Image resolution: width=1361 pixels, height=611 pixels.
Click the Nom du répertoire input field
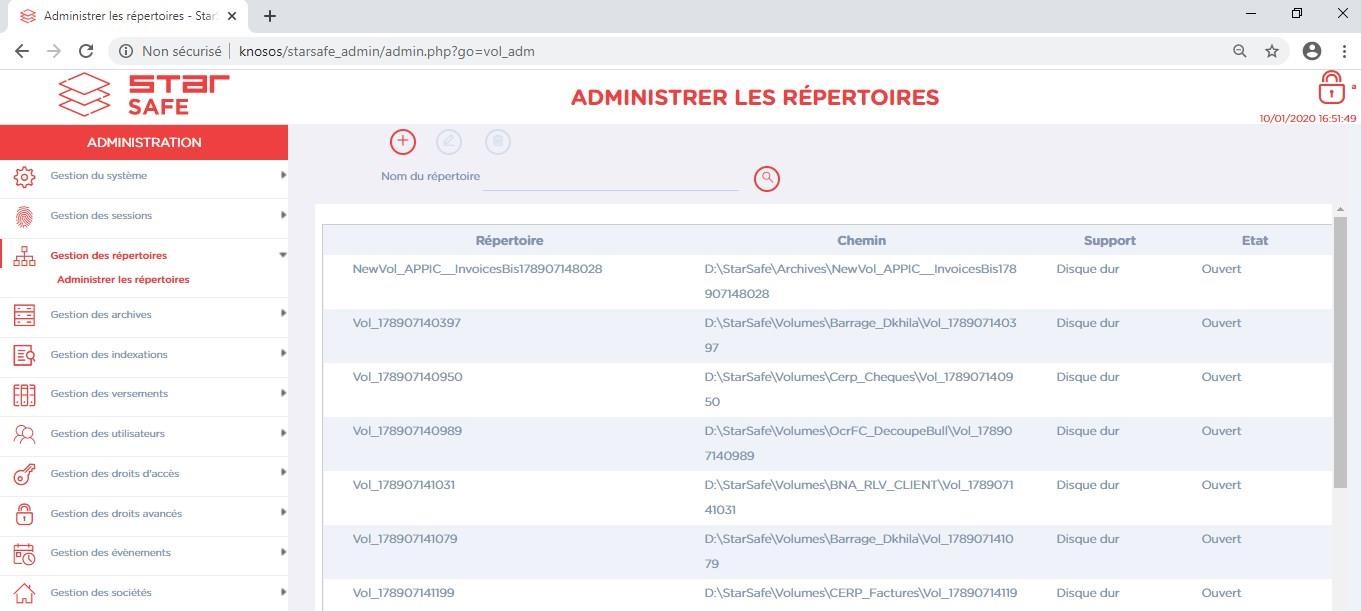[611, 177]
